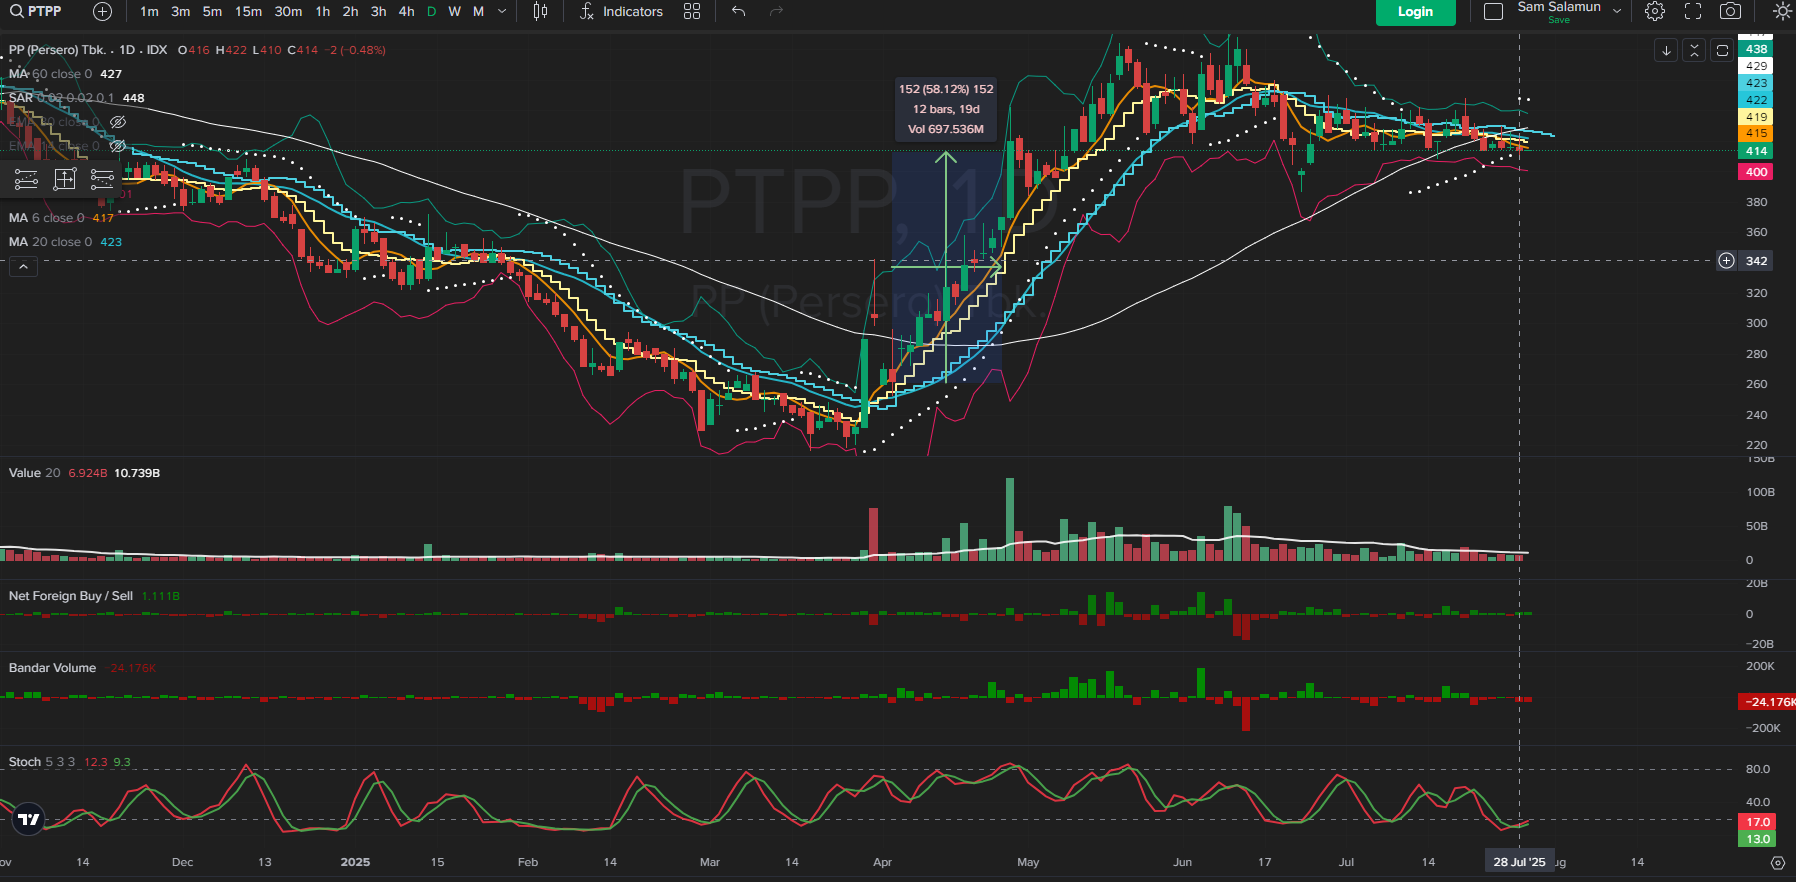Add alert at 342 with plus icon
This screenshot has width=1796, height=882.
pos(1727,261)
